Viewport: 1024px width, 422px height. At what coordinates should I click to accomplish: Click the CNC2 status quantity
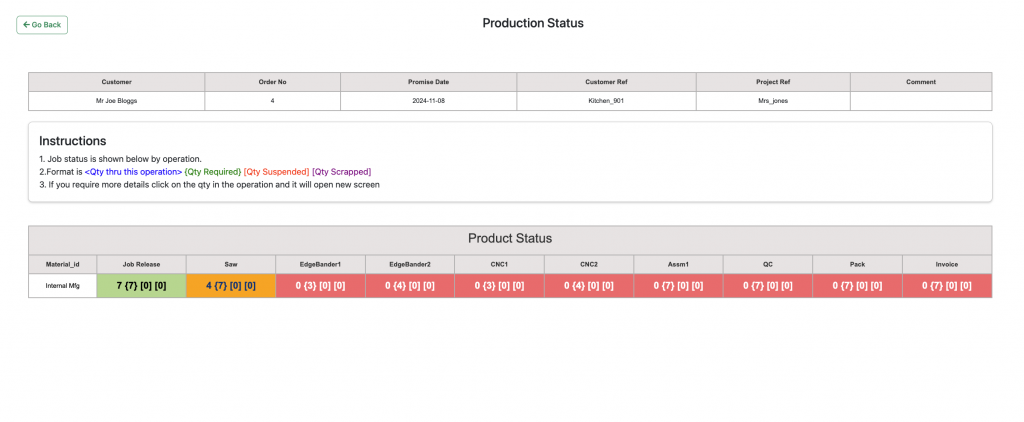click(x=589, y=285)
